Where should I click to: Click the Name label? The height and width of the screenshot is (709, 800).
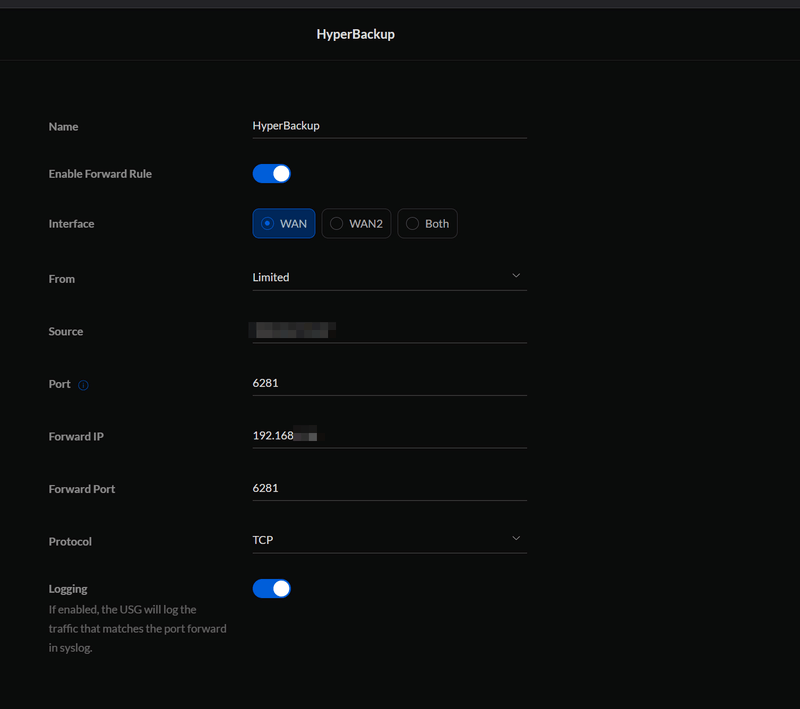(x=63, y=126)
